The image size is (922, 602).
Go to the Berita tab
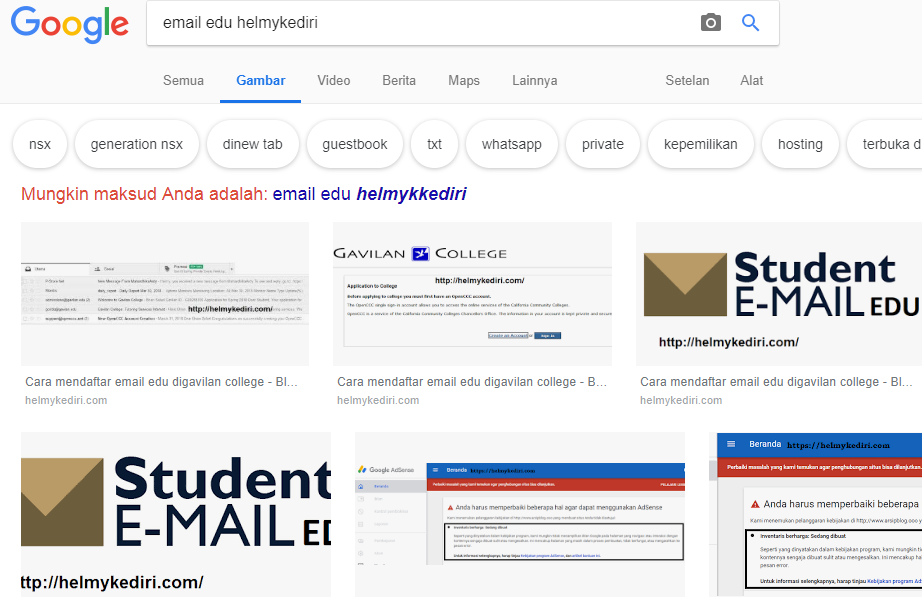pyautogui.click(x=399, y=81)
